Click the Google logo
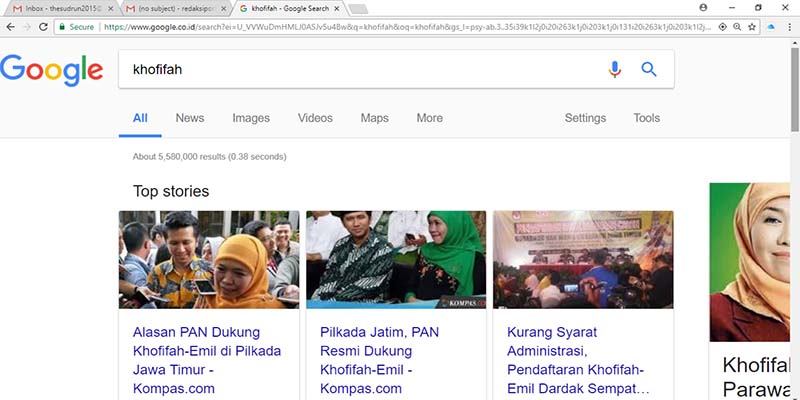Image resolution: width=800 pixels, height=400 pixels. (x=52, y=70)
